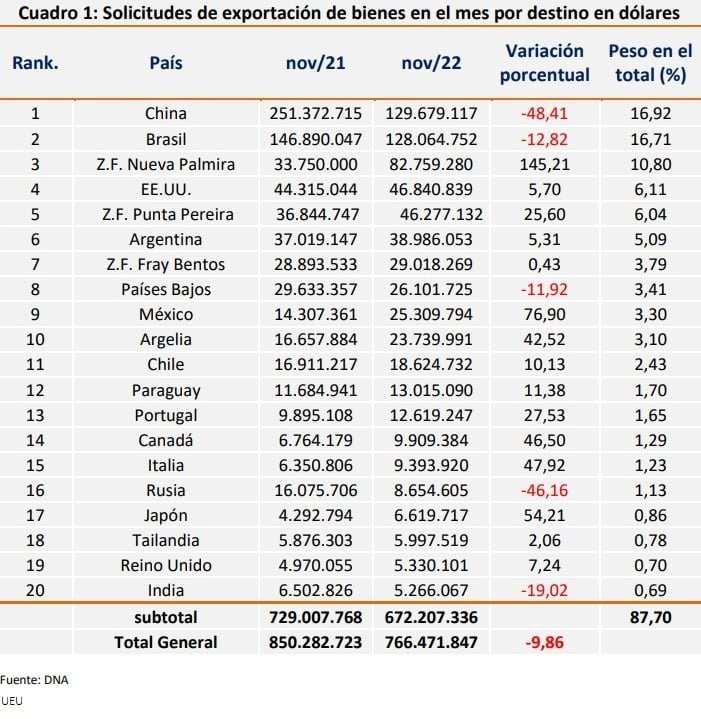Select the Rank. column header
The height and width of the screenshot is (719, 701).
(x=35, y=63)
